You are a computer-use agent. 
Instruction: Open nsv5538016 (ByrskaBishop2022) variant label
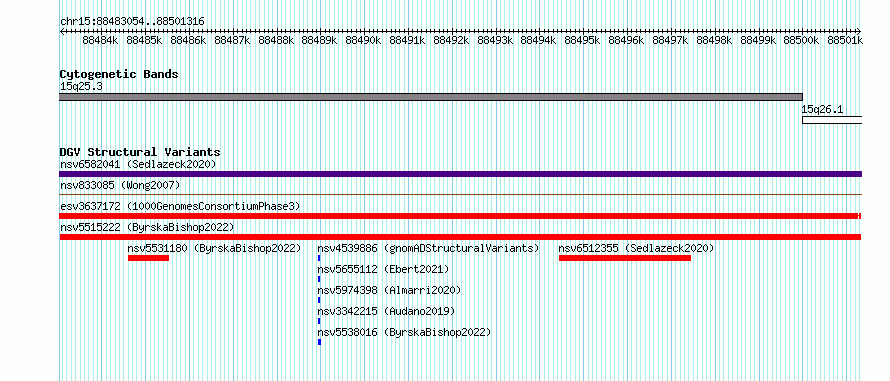[x=404, y=332]
